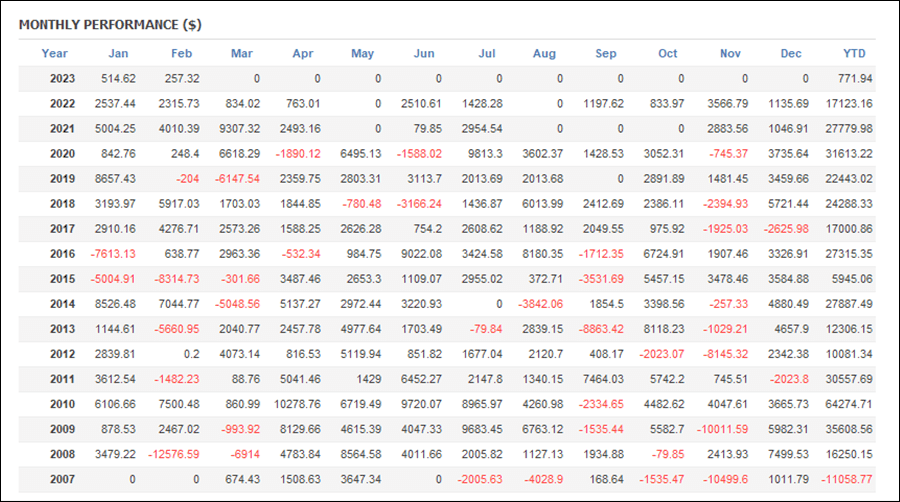Select the 9307.32 March 2021 cell
Image resolution: width=900 pixels, height=502 pixels.
tap(239, 129)
